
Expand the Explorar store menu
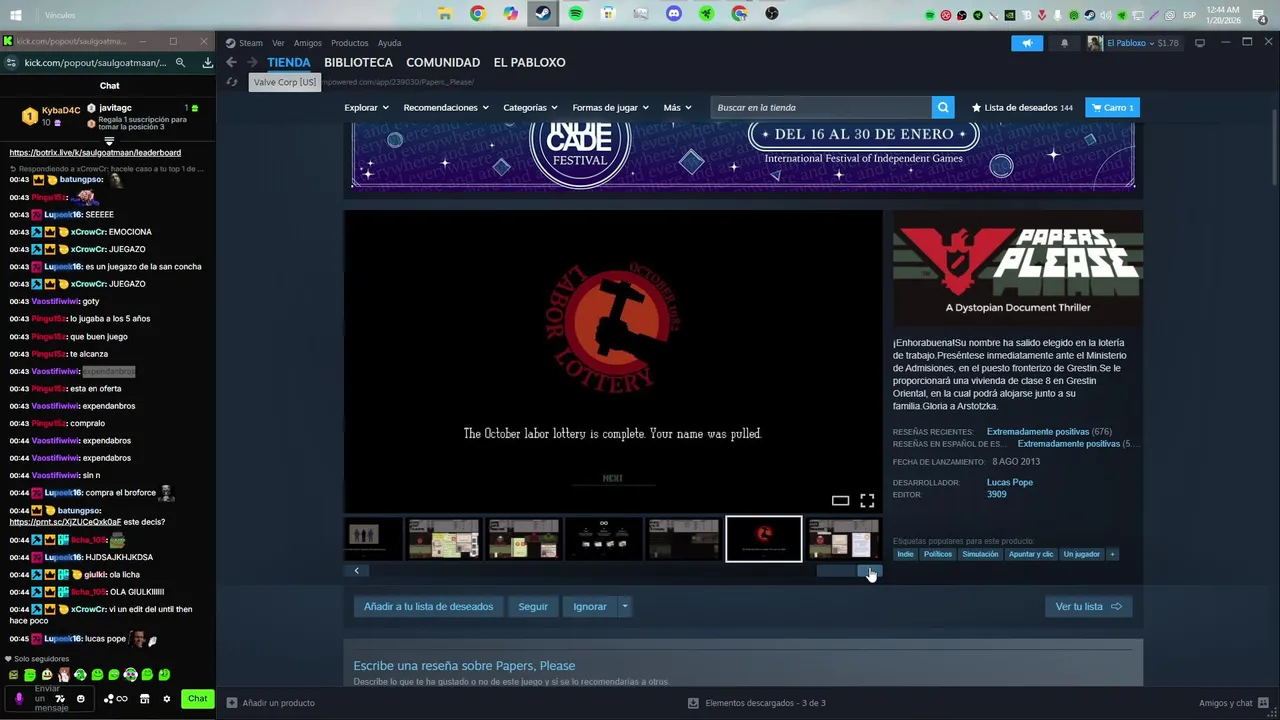(x=366, y=107)
